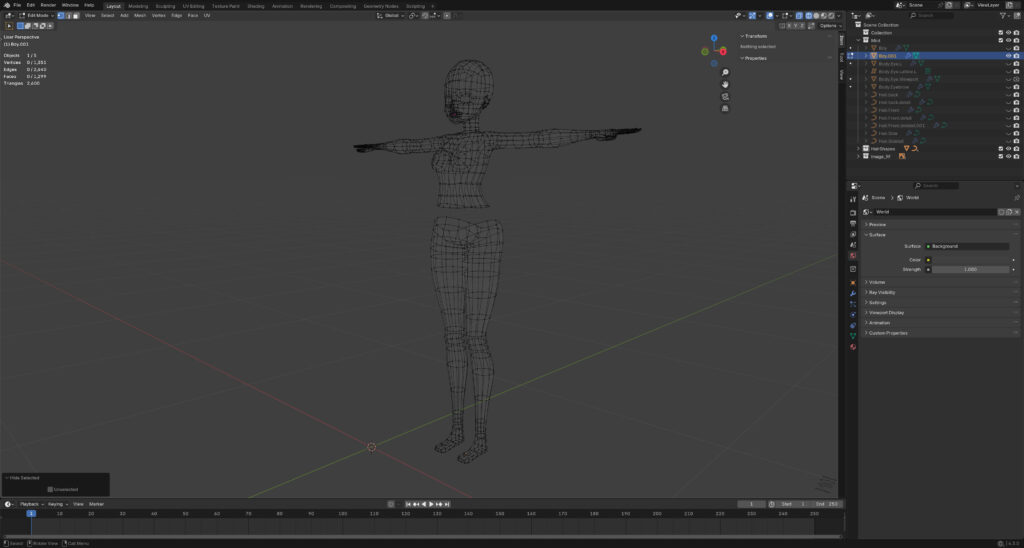This screenshot has width=1024, height=548.
Task: Expand HairShapes collection in outliner
Action: 858,149
